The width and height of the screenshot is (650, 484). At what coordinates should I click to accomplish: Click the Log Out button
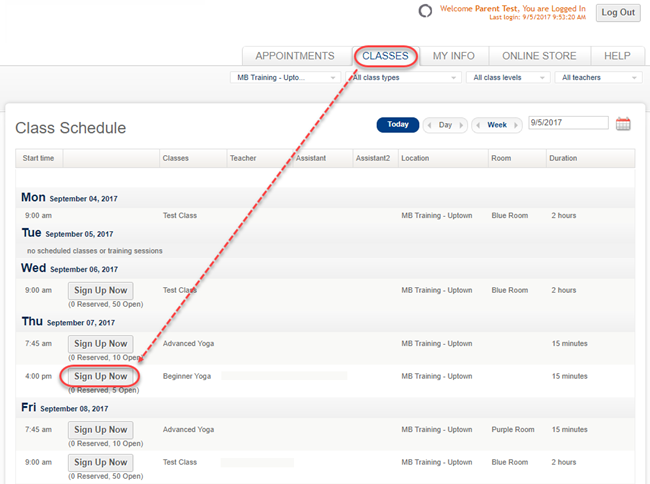(618, 13)
